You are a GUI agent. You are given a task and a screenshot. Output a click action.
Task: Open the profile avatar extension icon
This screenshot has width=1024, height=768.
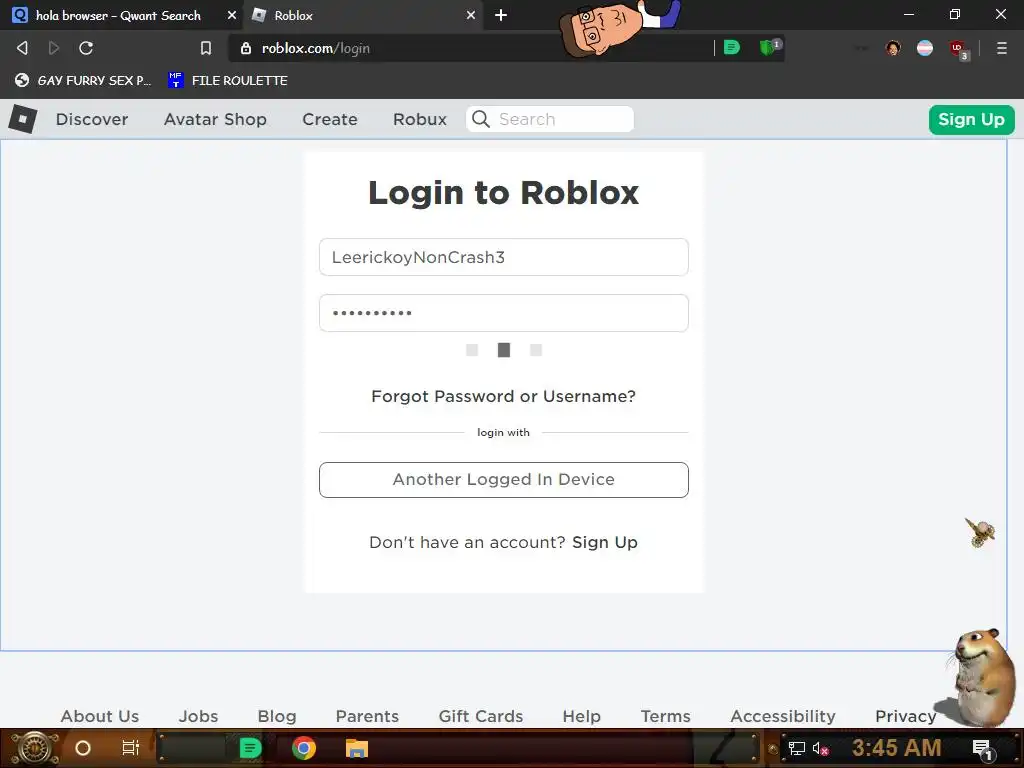click(x=893, y=48)
